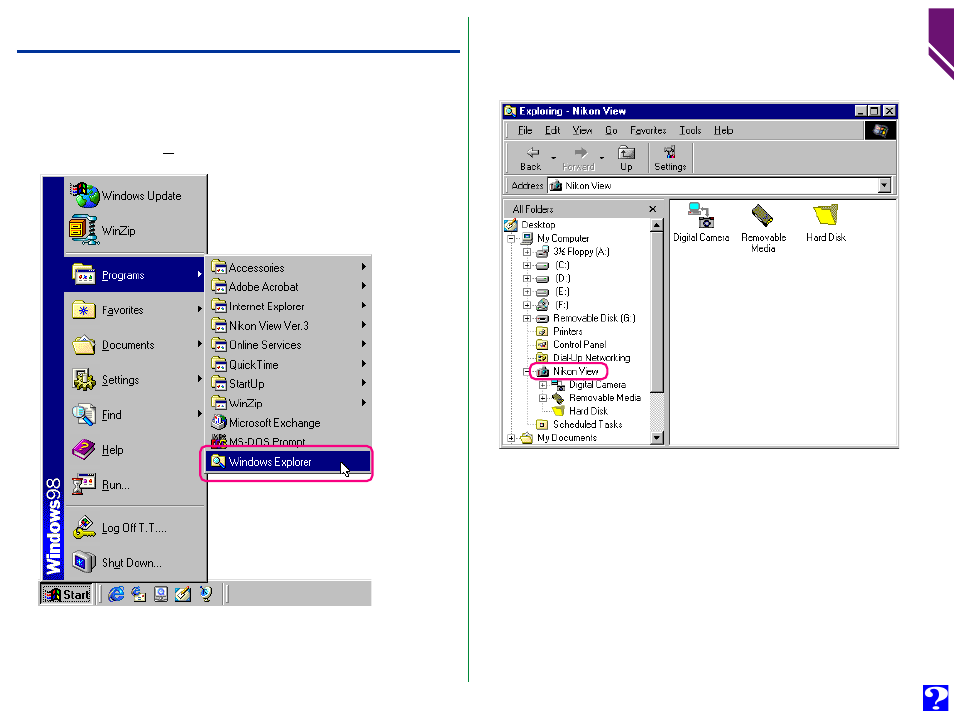Select the Hard Disk icon in right pane
This screenshot has width=954, height=715.
826,223
